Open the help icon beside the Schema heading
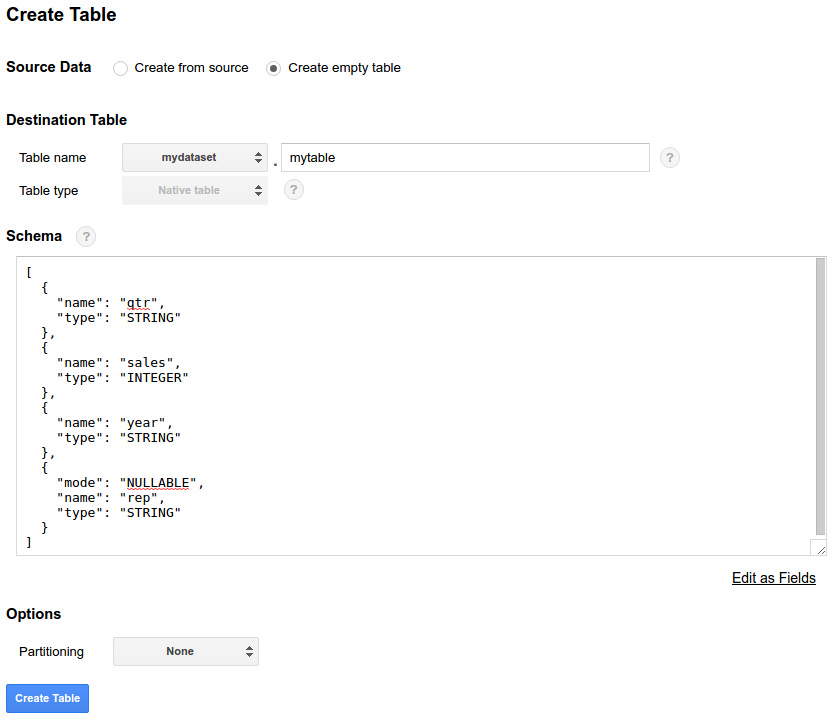This screenshot has height=722, width=835. 87,237
